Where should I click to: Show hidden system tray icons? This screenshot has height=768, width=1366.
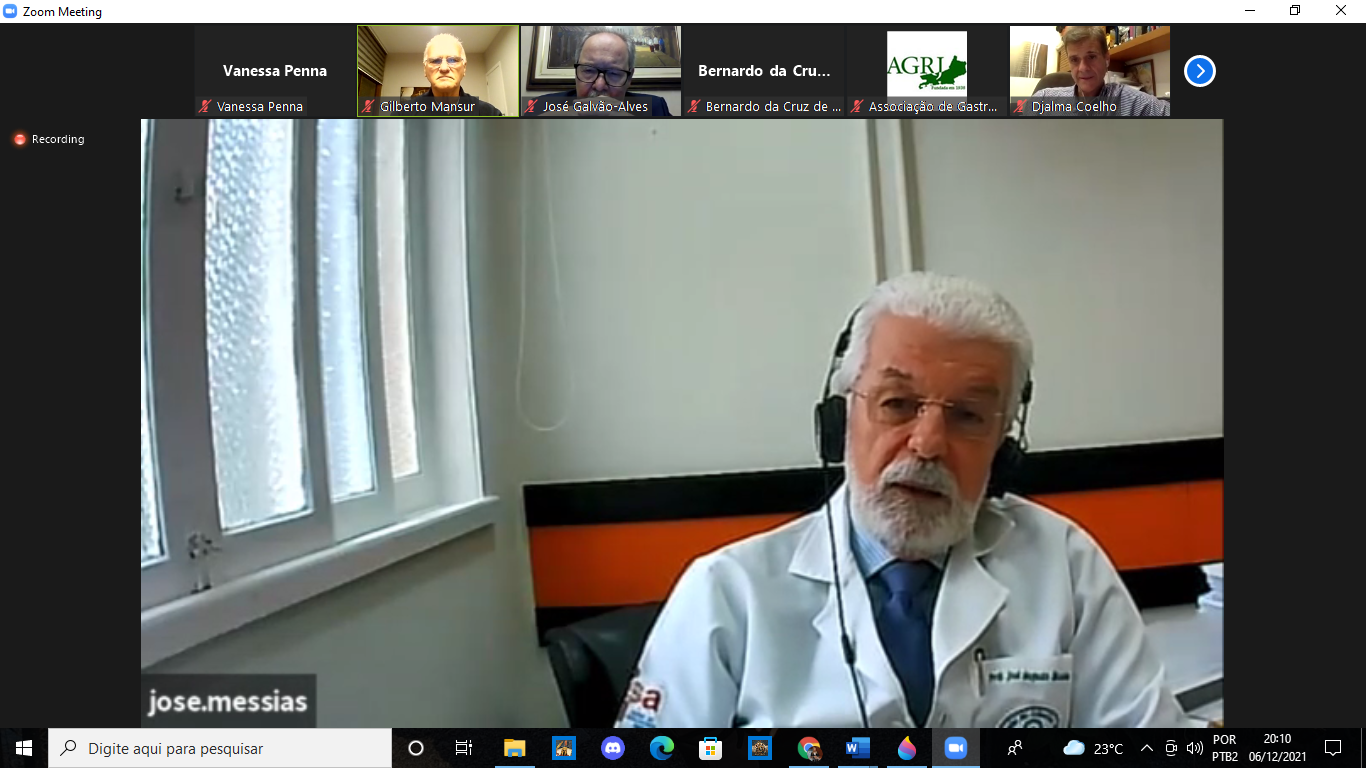tap(1147, 748)
